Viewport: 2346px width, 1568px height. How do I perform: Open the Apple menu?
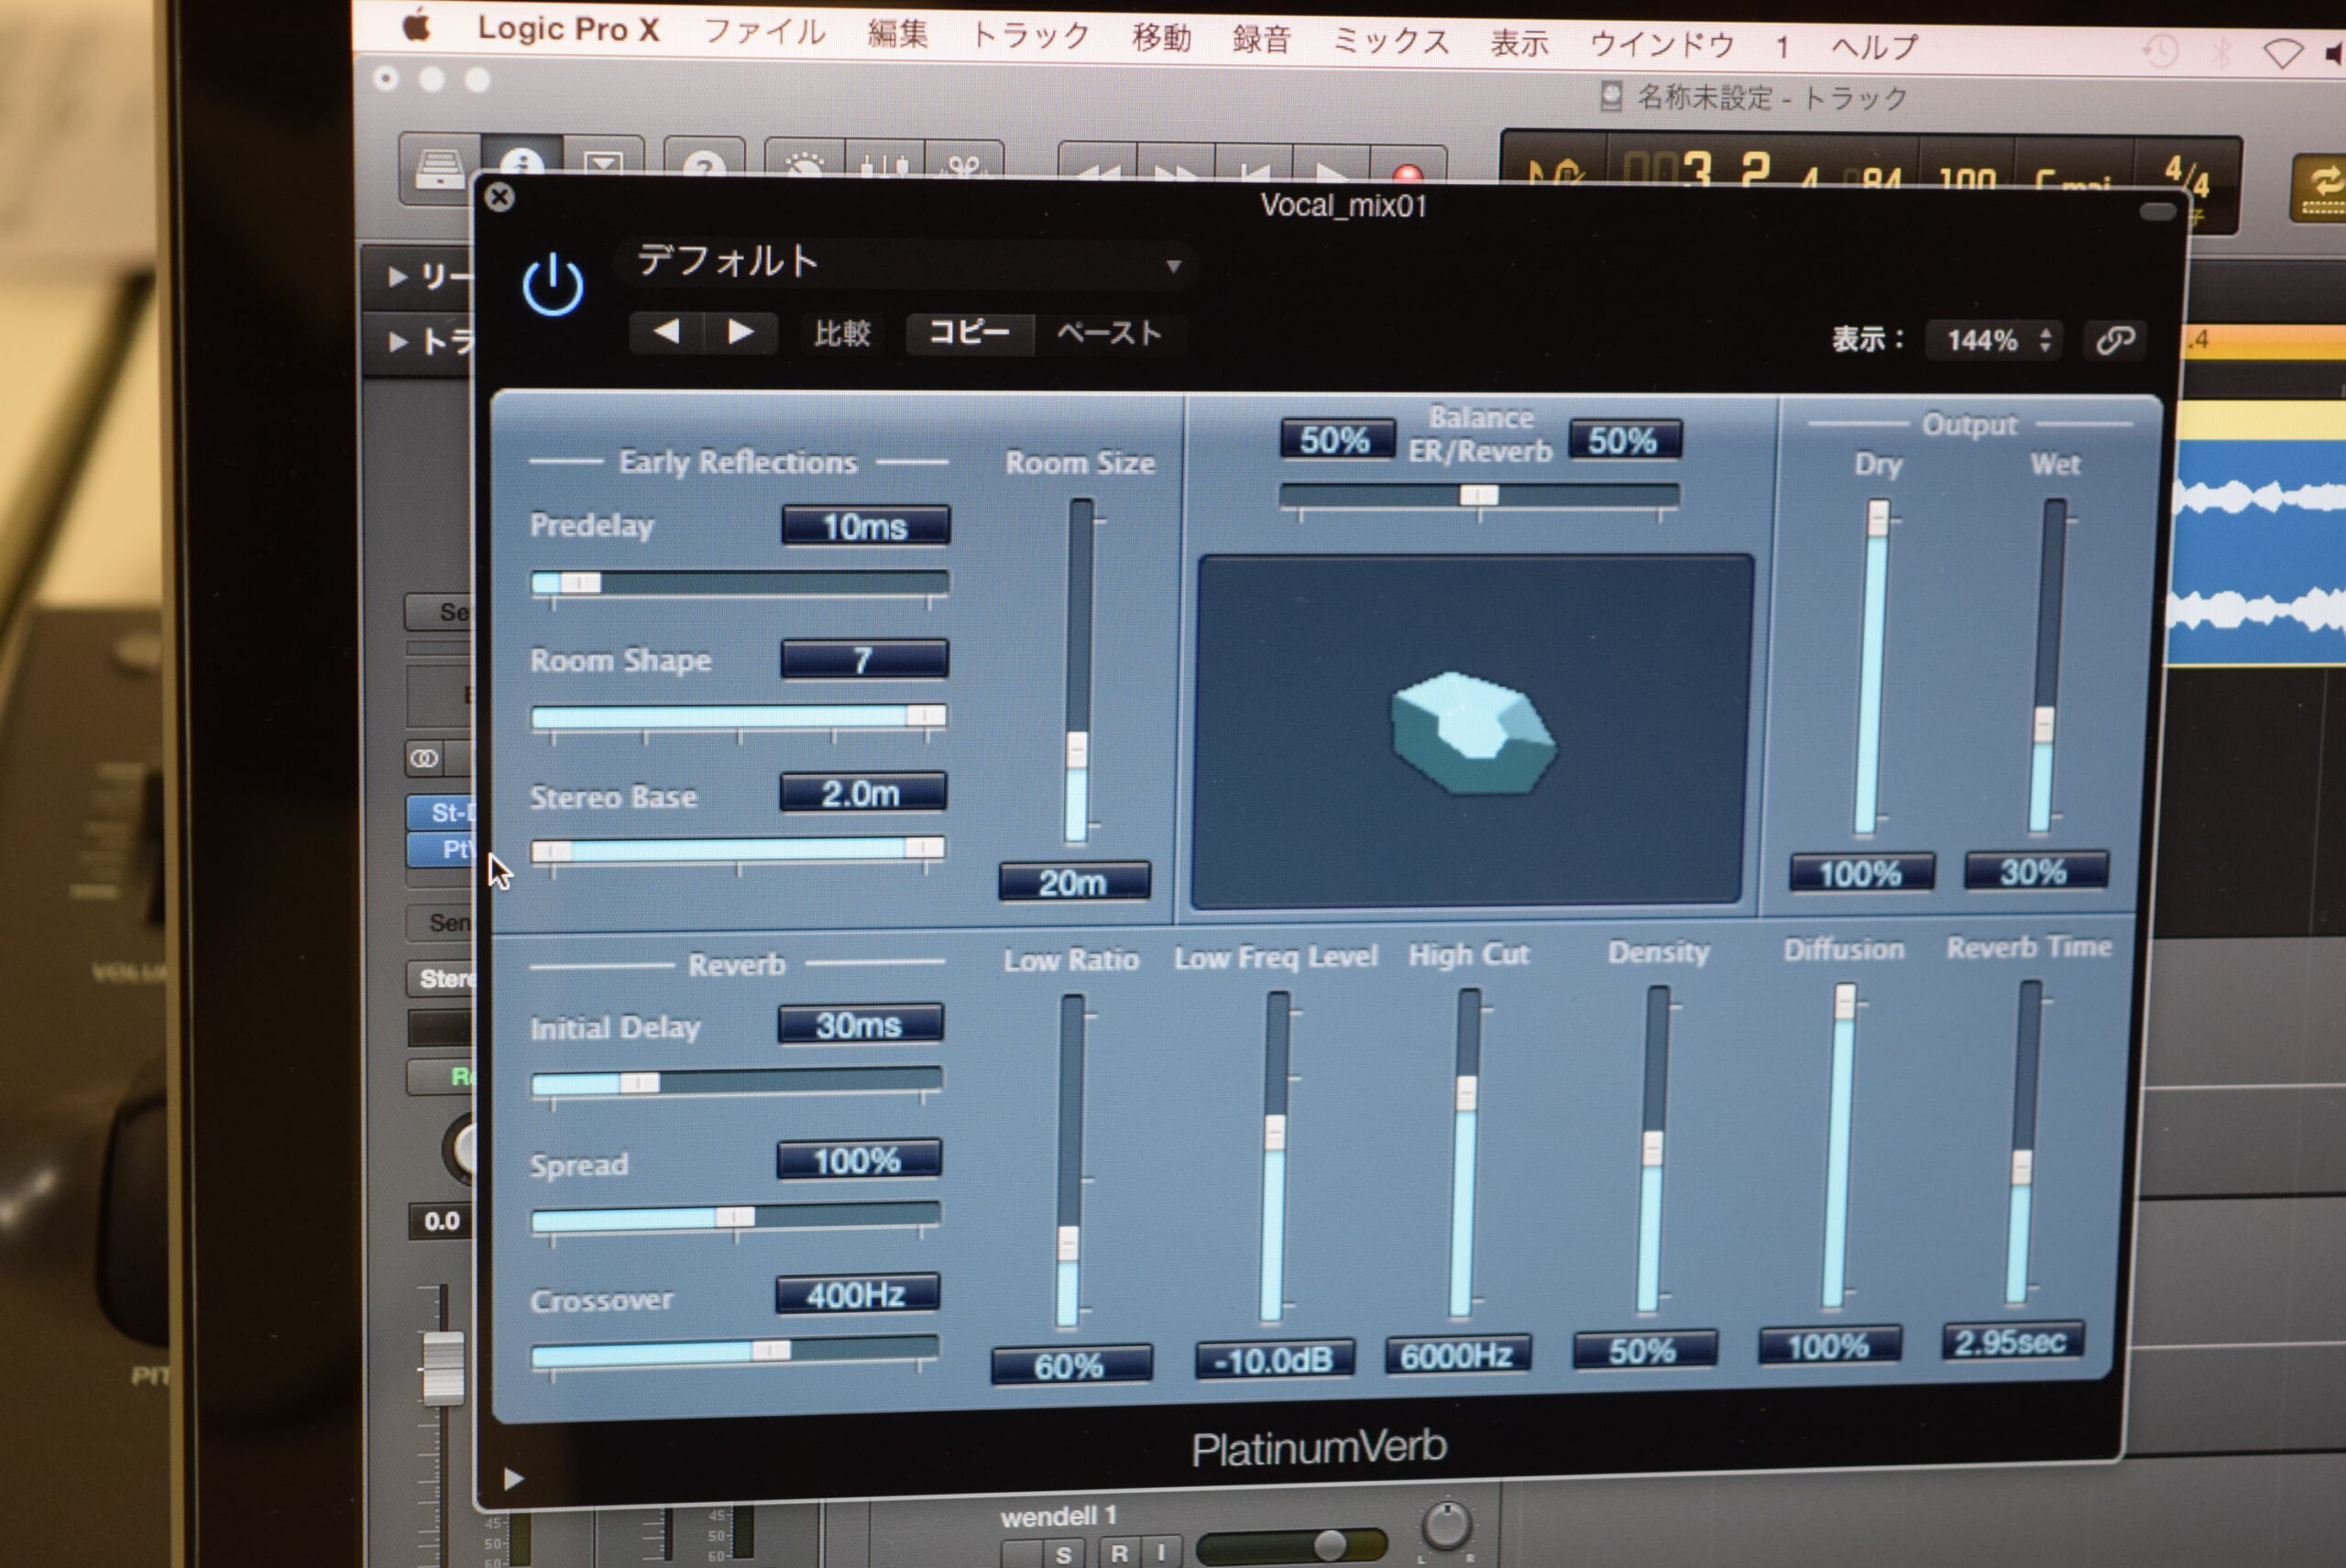(x=416, y=26)
